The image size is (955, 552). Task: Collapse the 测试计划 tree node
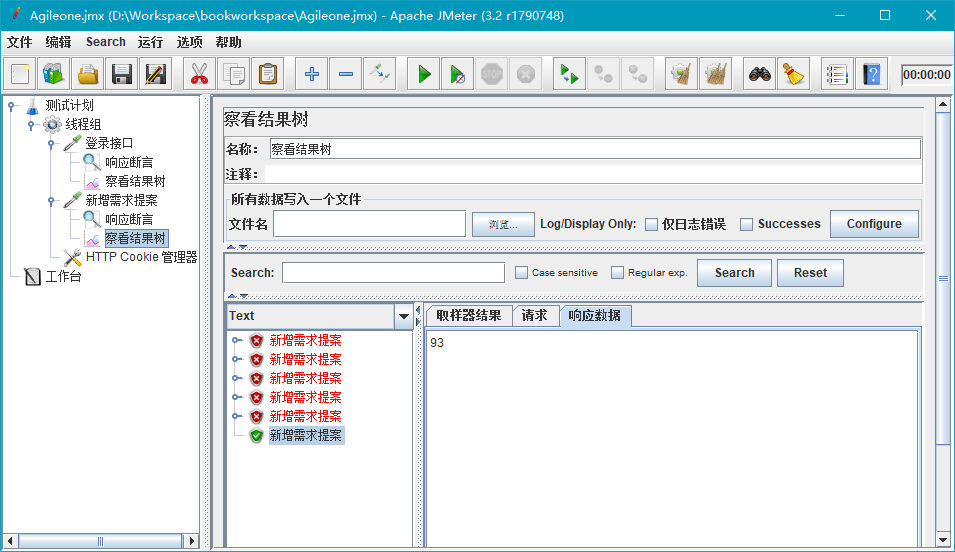click(11, 106)
